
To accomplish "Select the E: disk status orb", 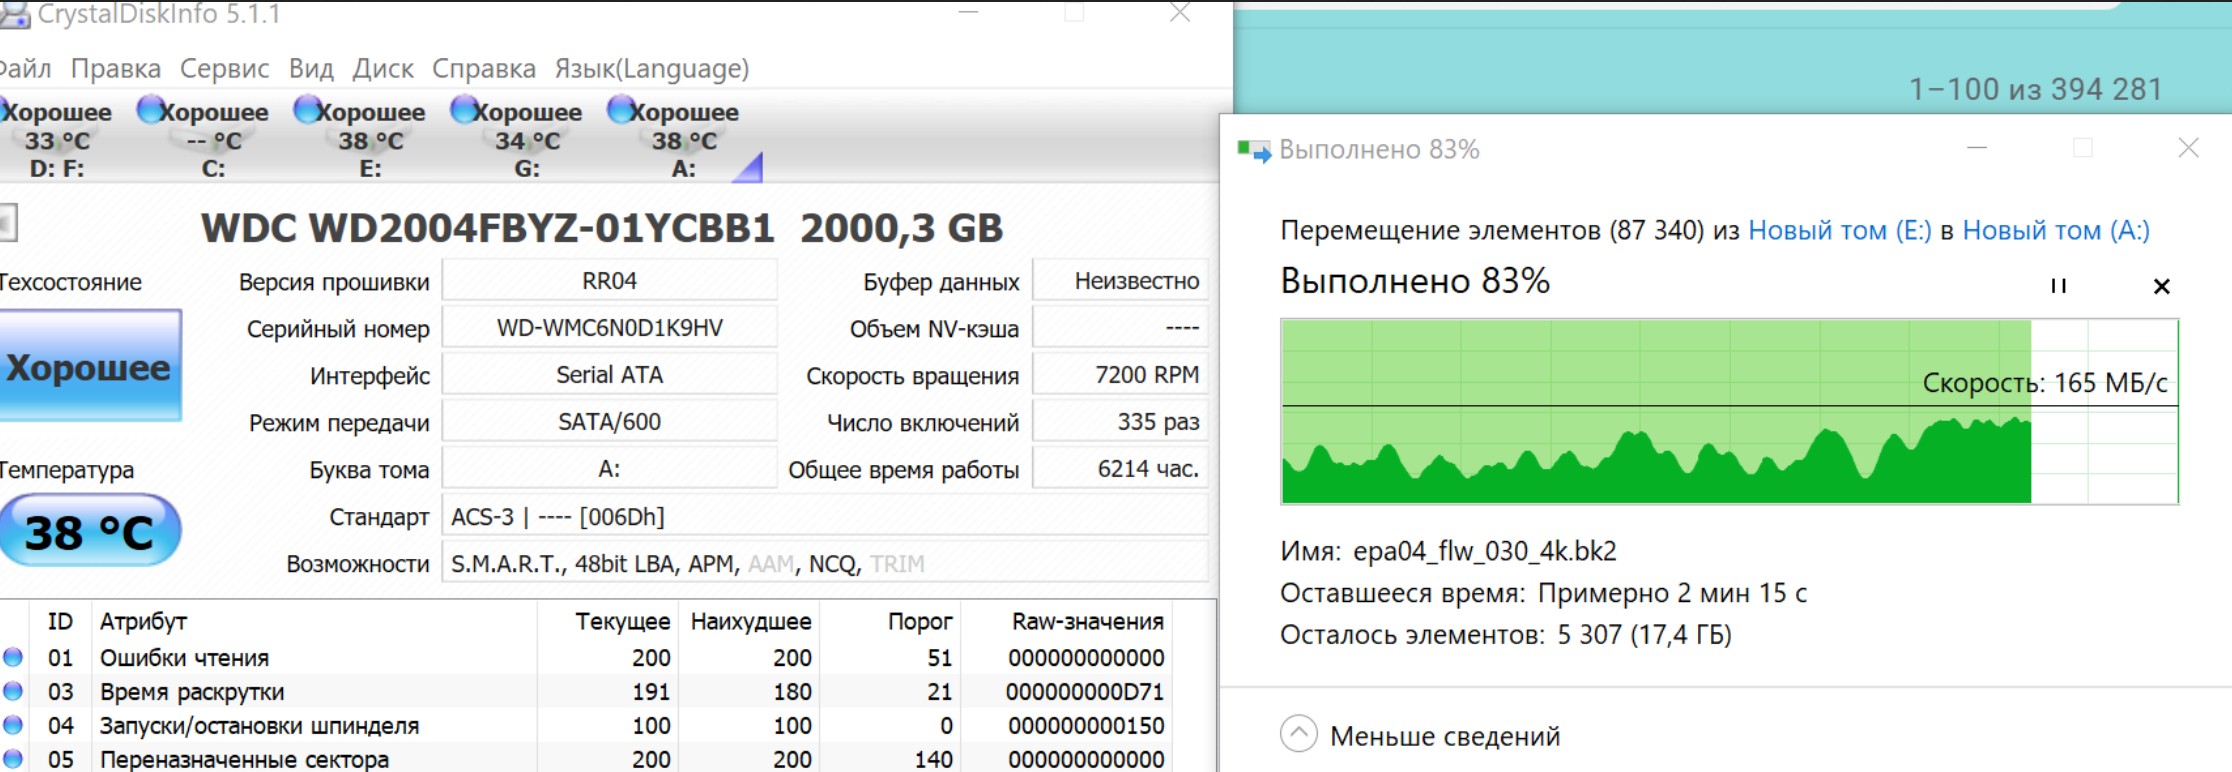I will point(307,109).
